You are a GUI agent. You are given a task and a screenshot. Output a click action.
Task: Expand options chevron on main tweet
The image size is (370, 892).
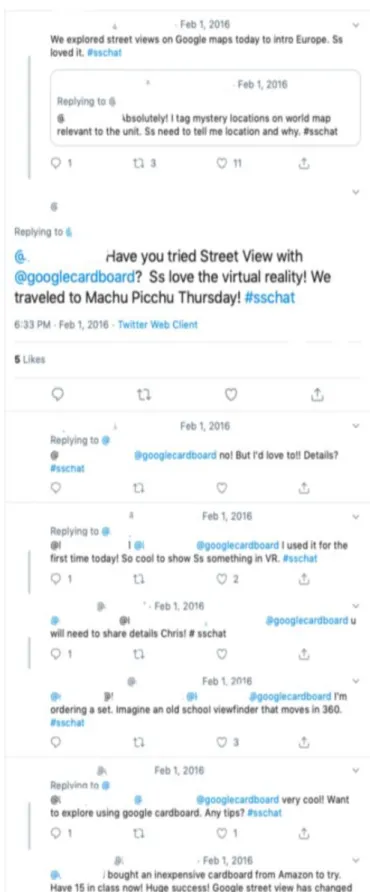(356, 193)
